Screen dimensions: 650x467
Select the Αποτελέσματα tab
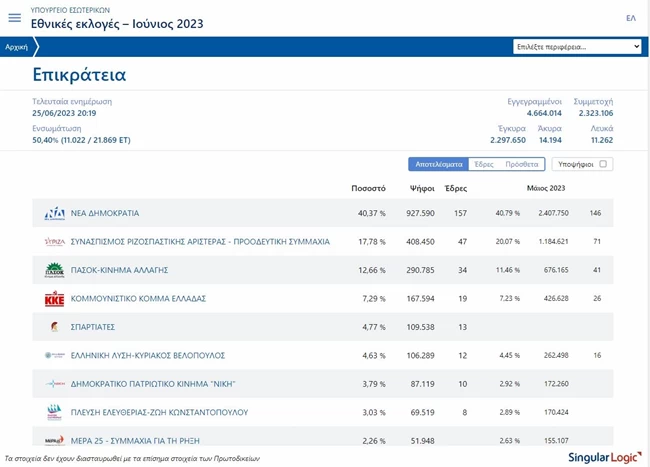pos(438,164)
